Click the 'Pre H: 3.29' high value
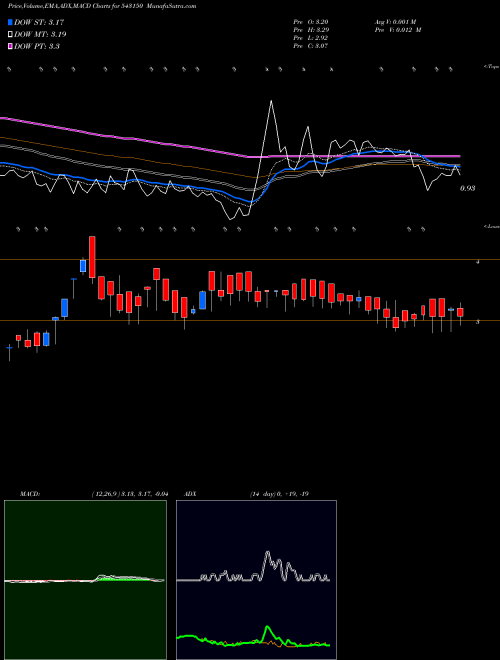The width and height of the screenshot is (500, 660). tap(311, 30)
